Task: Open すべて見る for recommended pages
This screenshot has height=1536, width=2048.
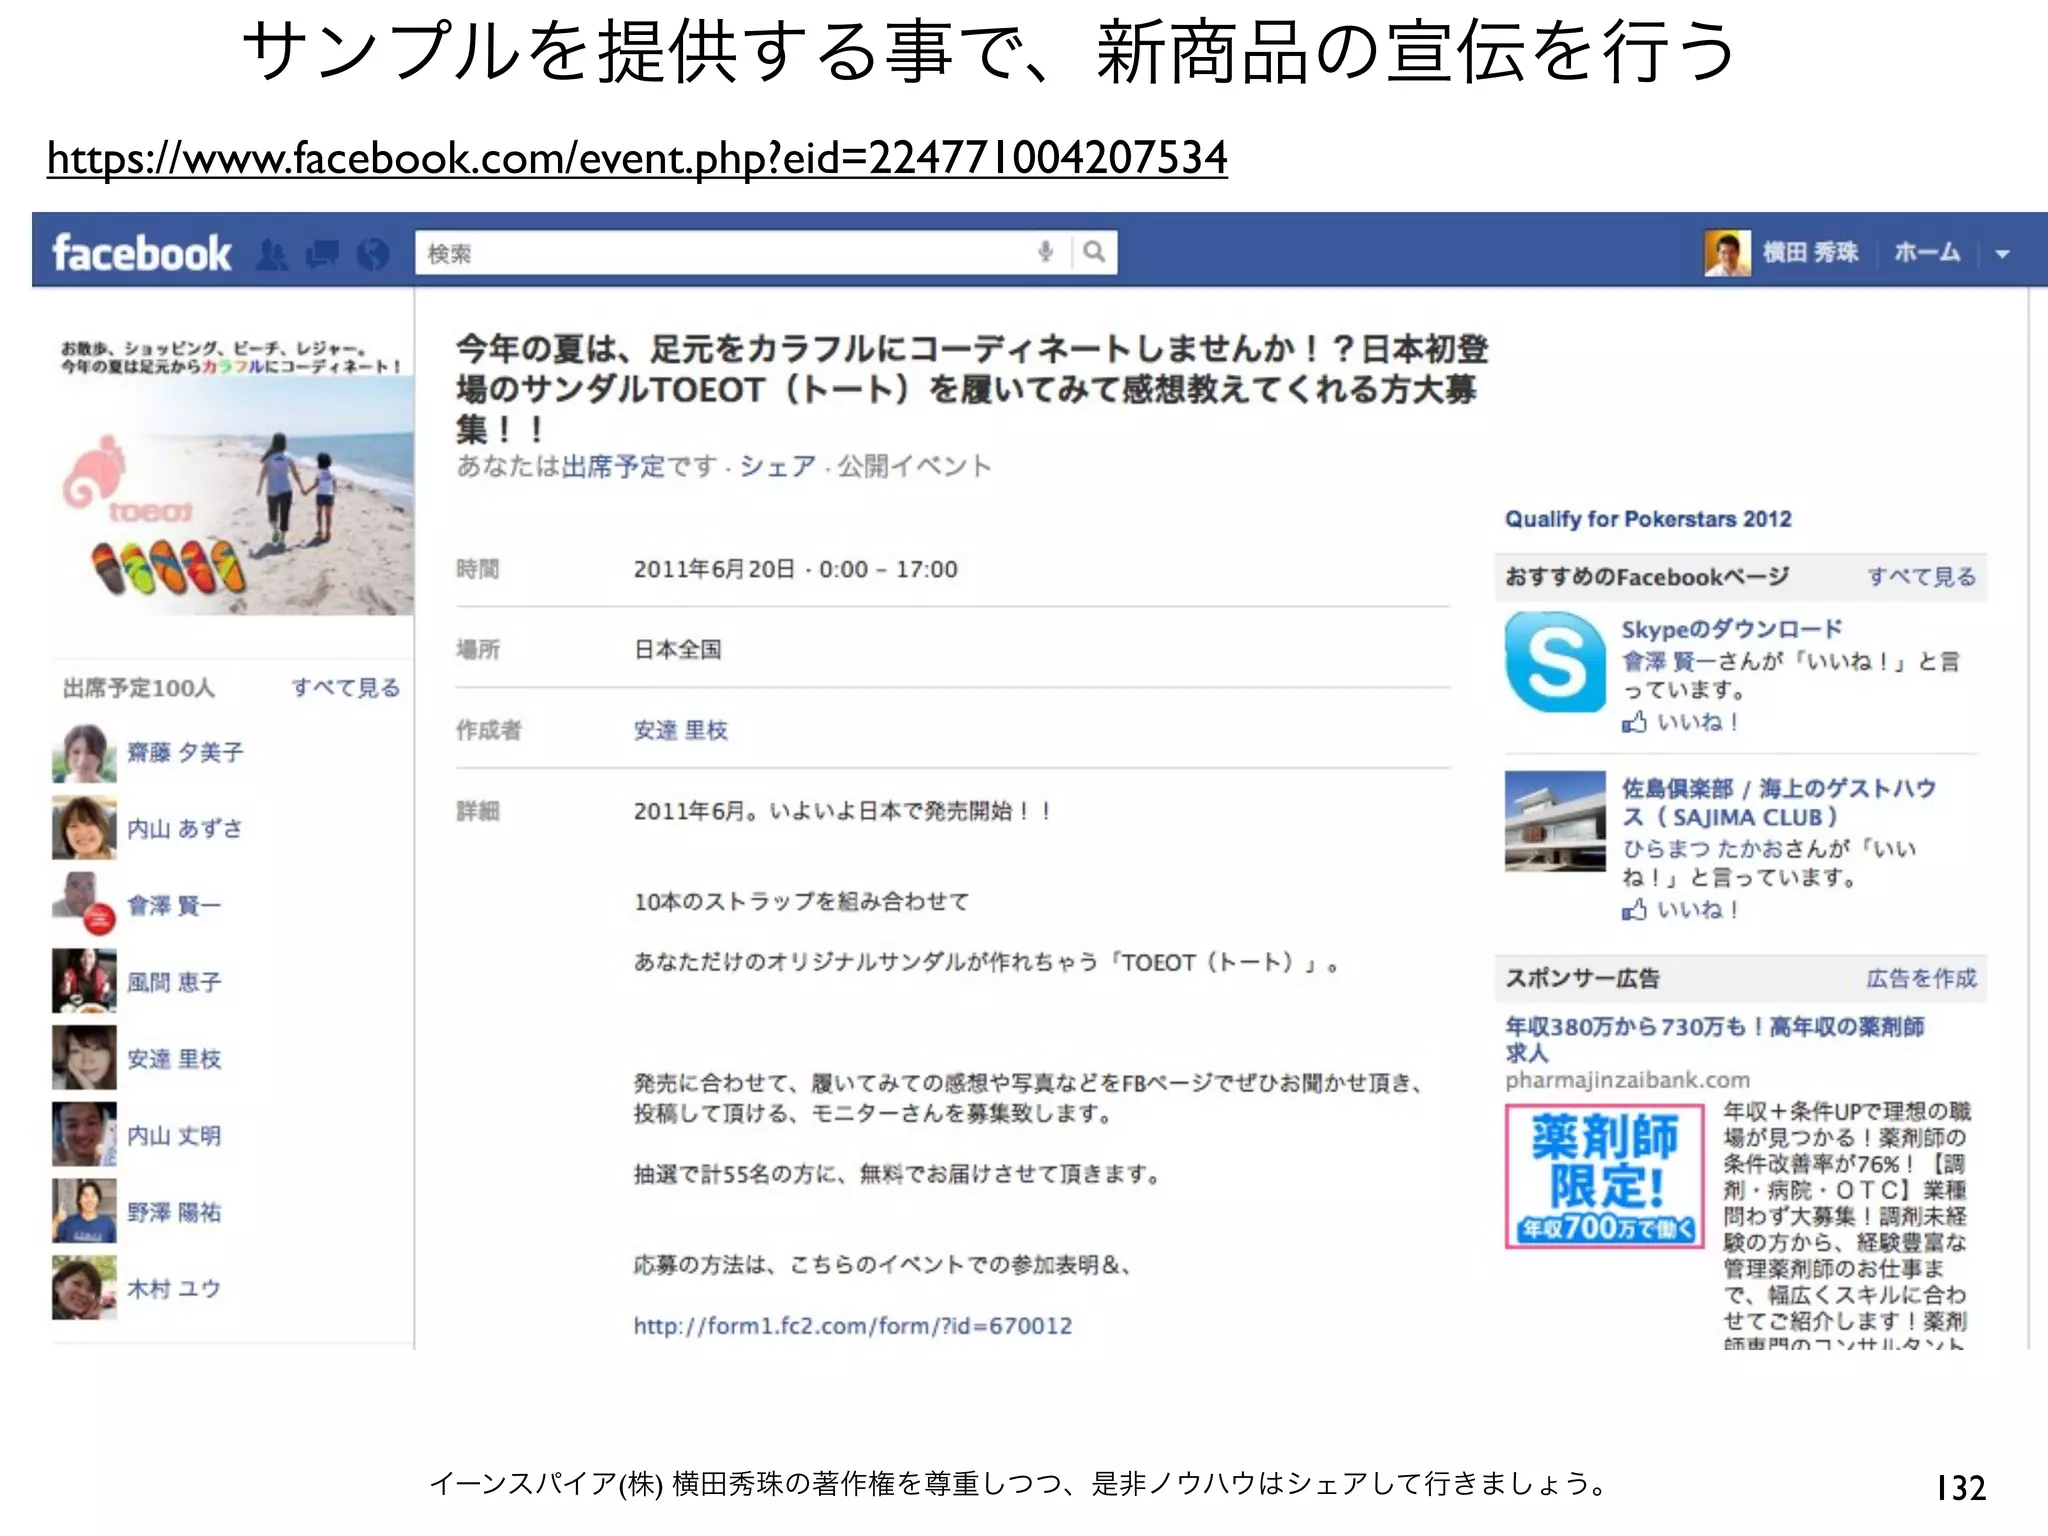Action: [x=1921, y=577]
